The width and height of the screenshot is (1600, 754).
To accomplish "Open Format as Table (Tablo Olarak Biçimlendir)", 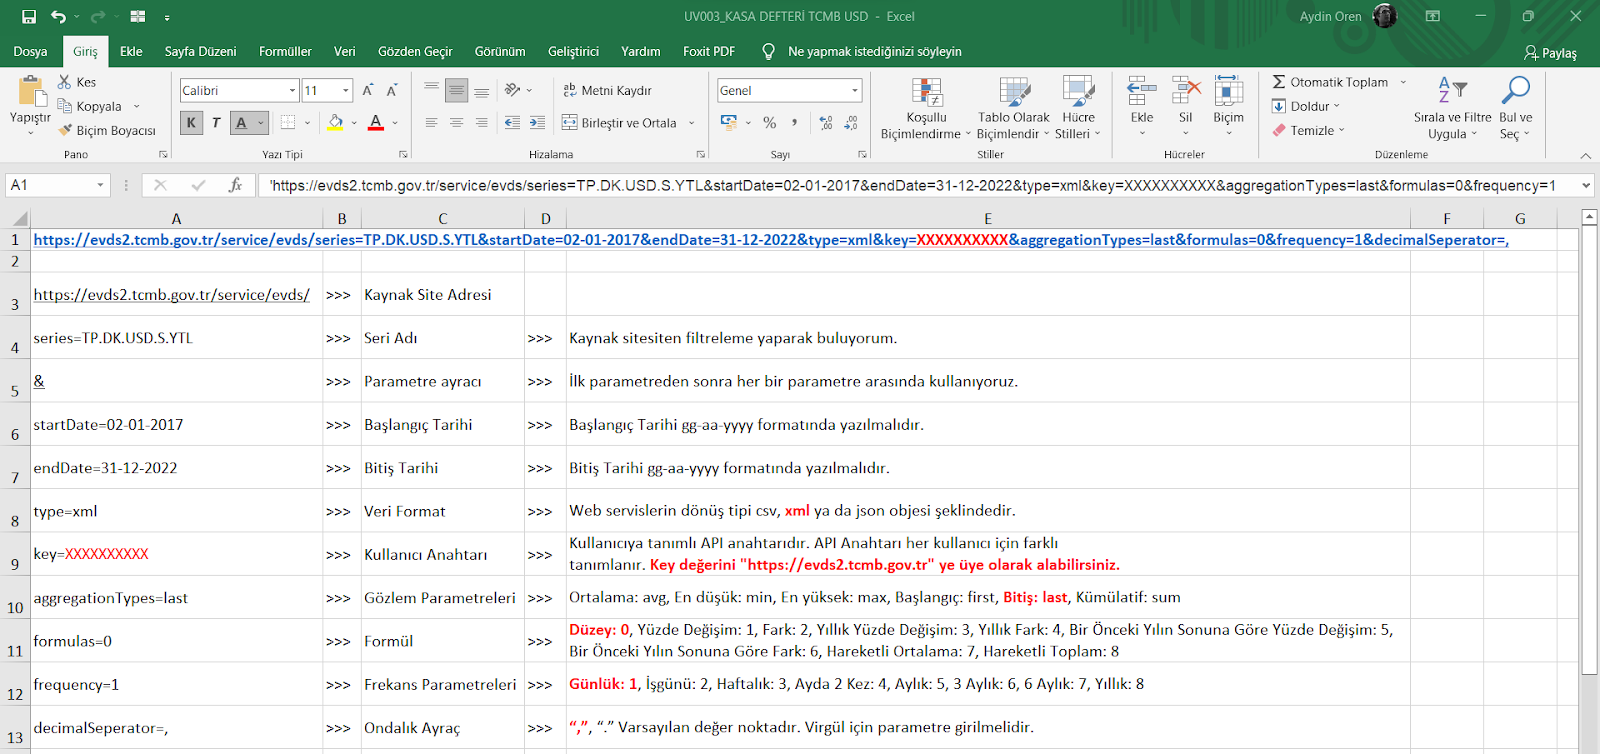I will (x=1013, y=108).
